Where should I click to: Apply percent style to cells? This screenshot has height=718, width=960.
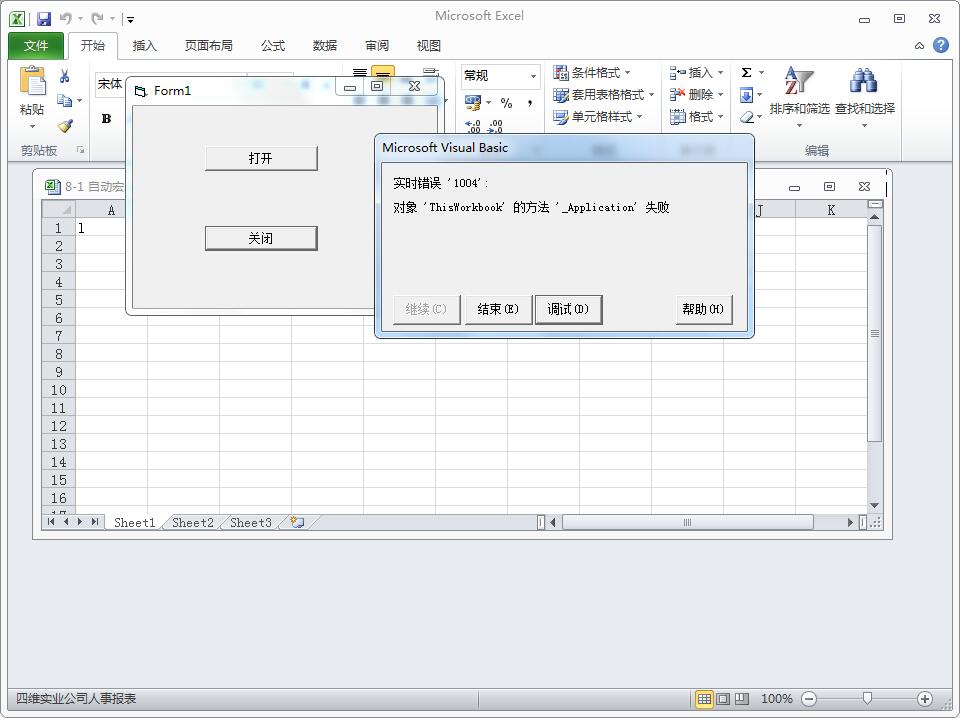(x=506, y=103)
